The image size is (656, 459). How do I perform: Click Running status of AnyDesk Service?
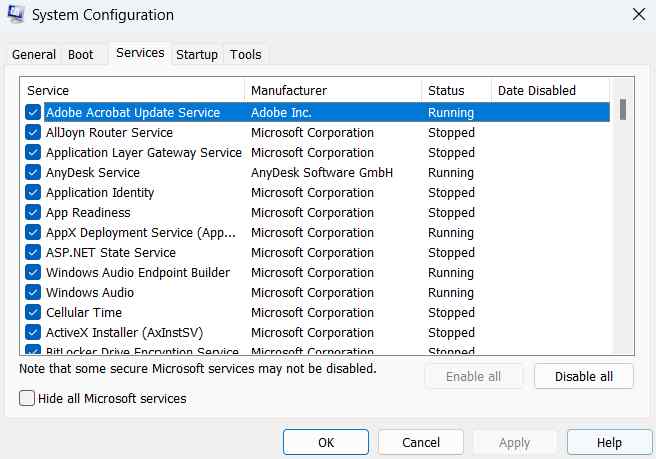[451, 173]
